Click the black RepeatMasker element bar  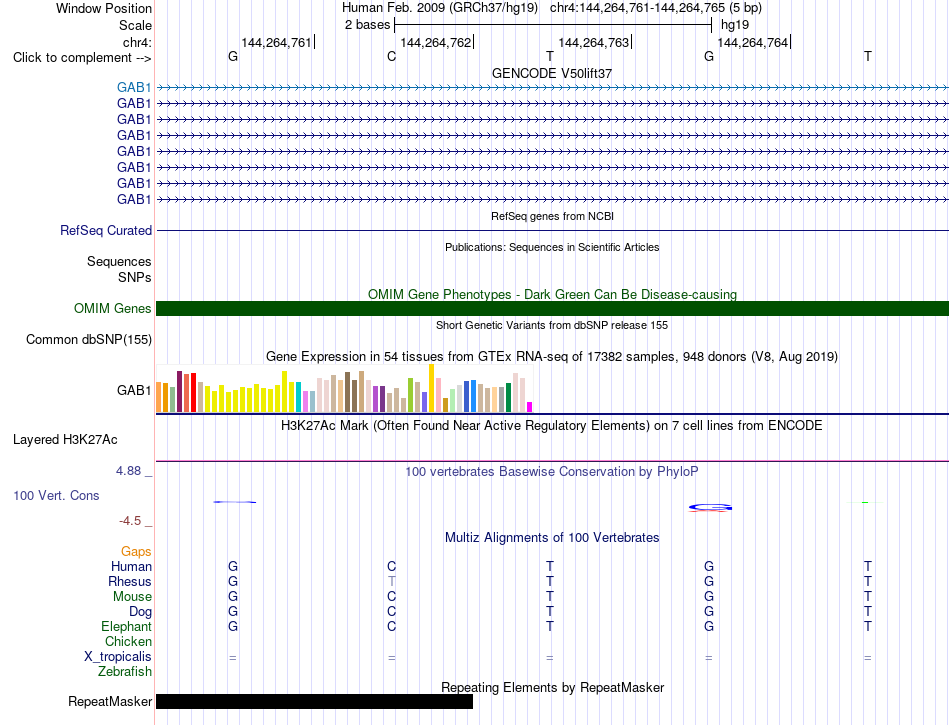pos(314,701)
